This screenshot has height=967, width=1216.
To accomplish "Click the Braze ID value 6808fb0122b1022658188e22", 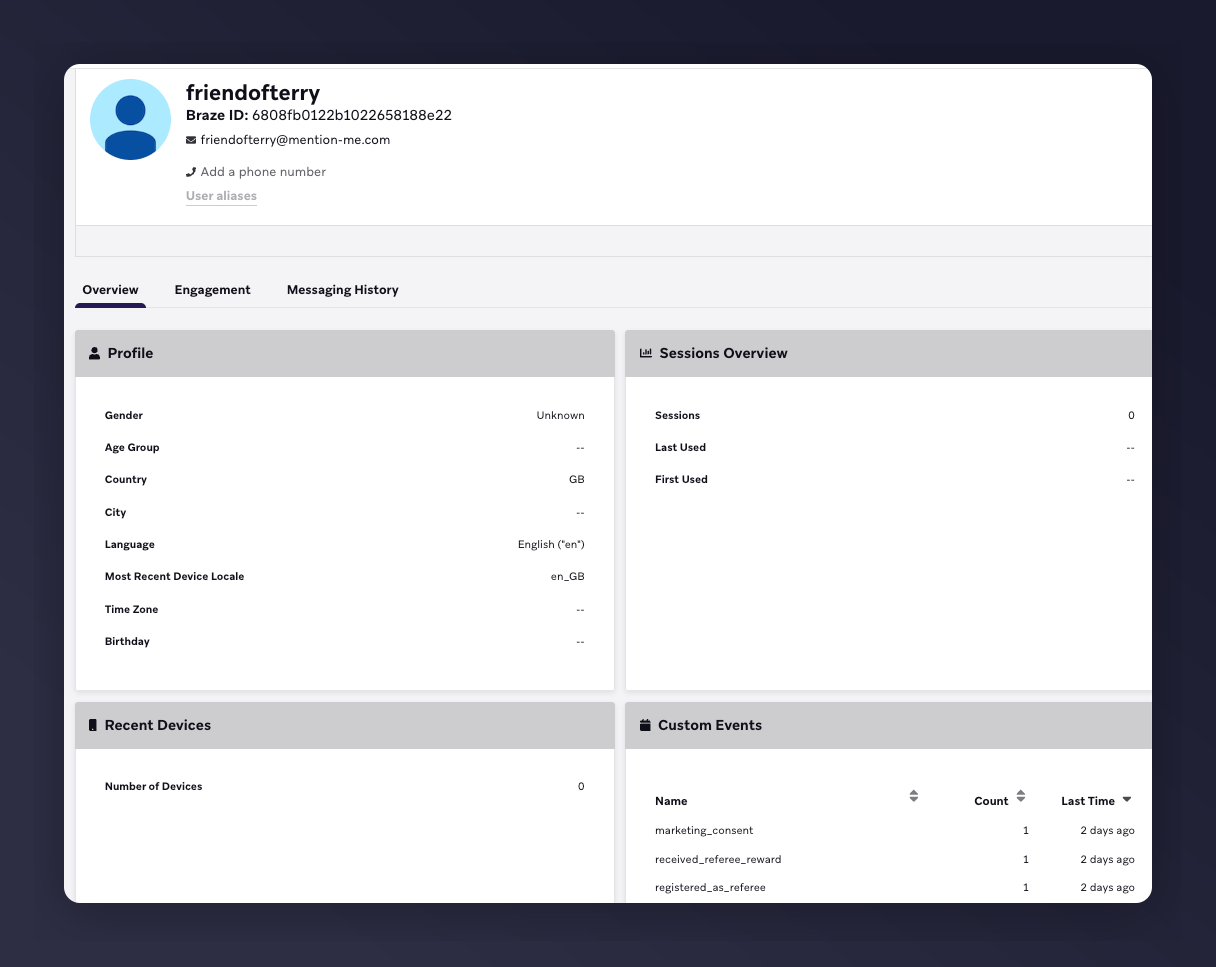I will [352, 115].
